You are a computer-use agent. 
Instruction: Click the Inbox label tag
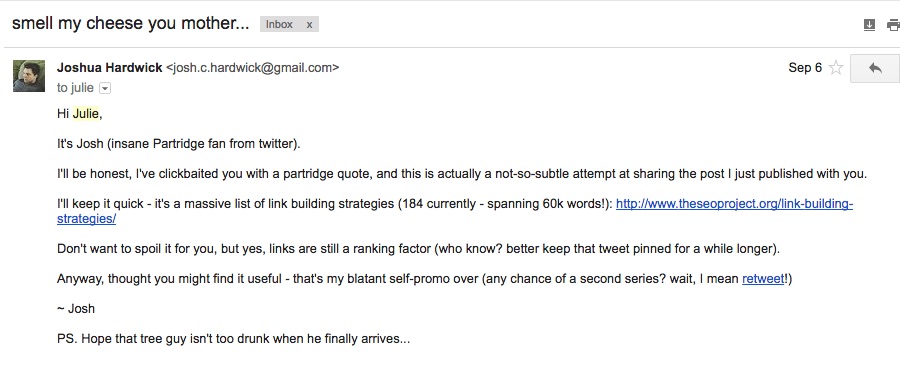[x=280, y=24]
